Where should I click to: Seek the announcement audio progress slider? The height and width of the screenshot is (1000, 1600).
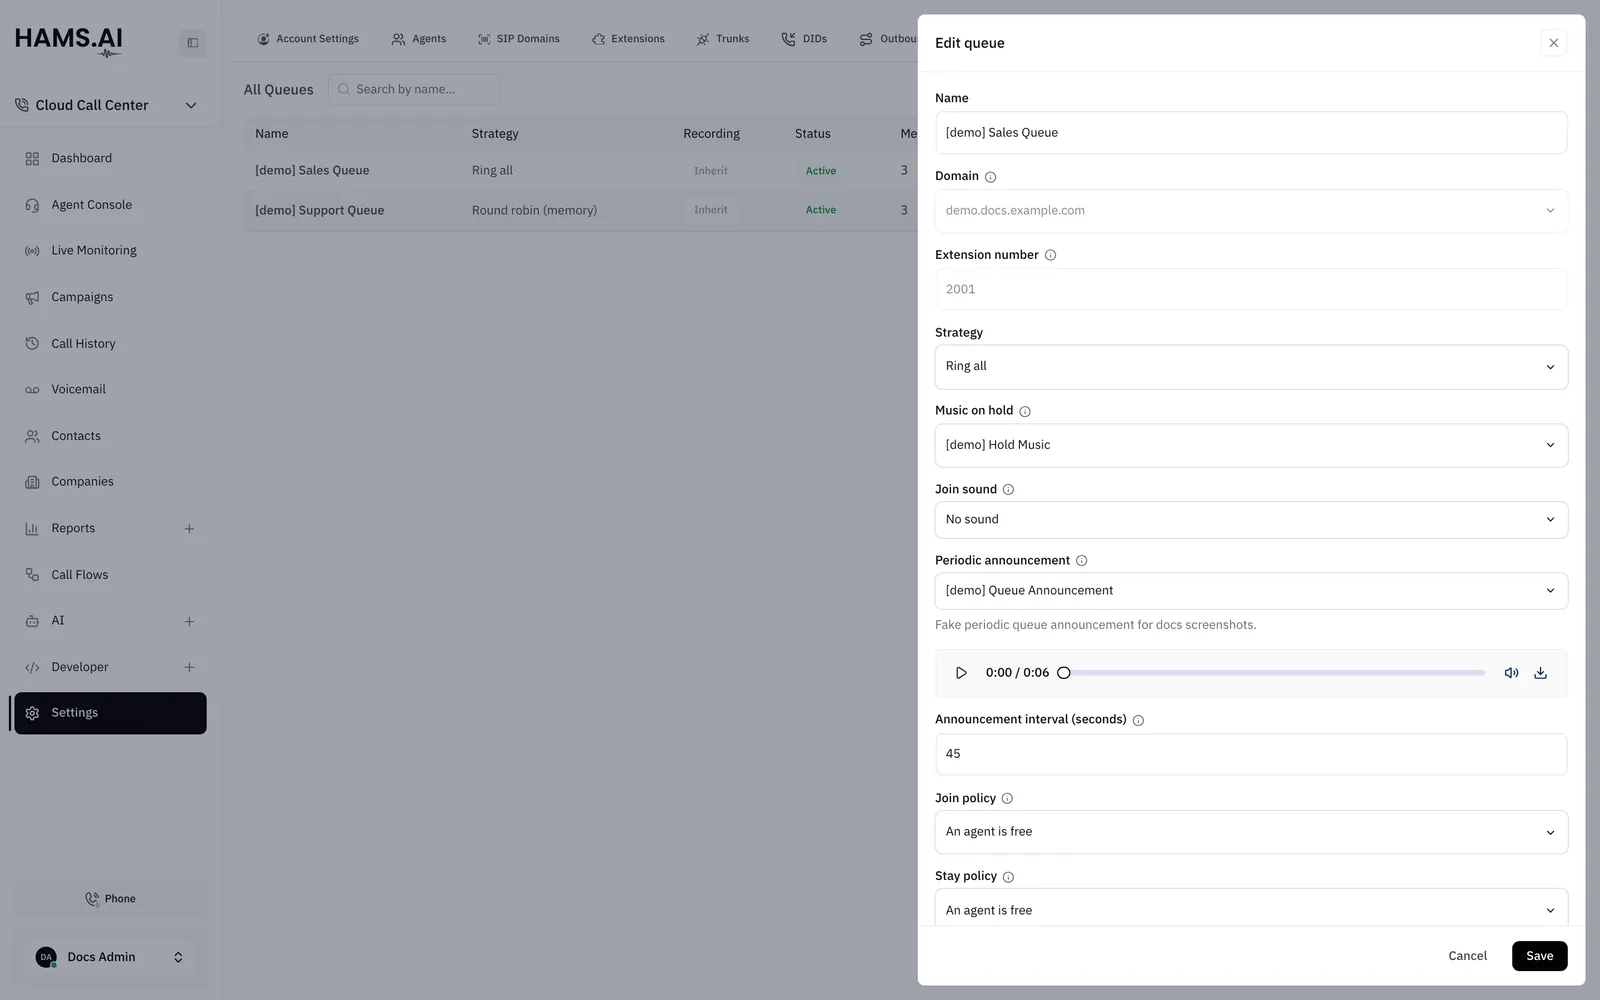coord(1274,673)
